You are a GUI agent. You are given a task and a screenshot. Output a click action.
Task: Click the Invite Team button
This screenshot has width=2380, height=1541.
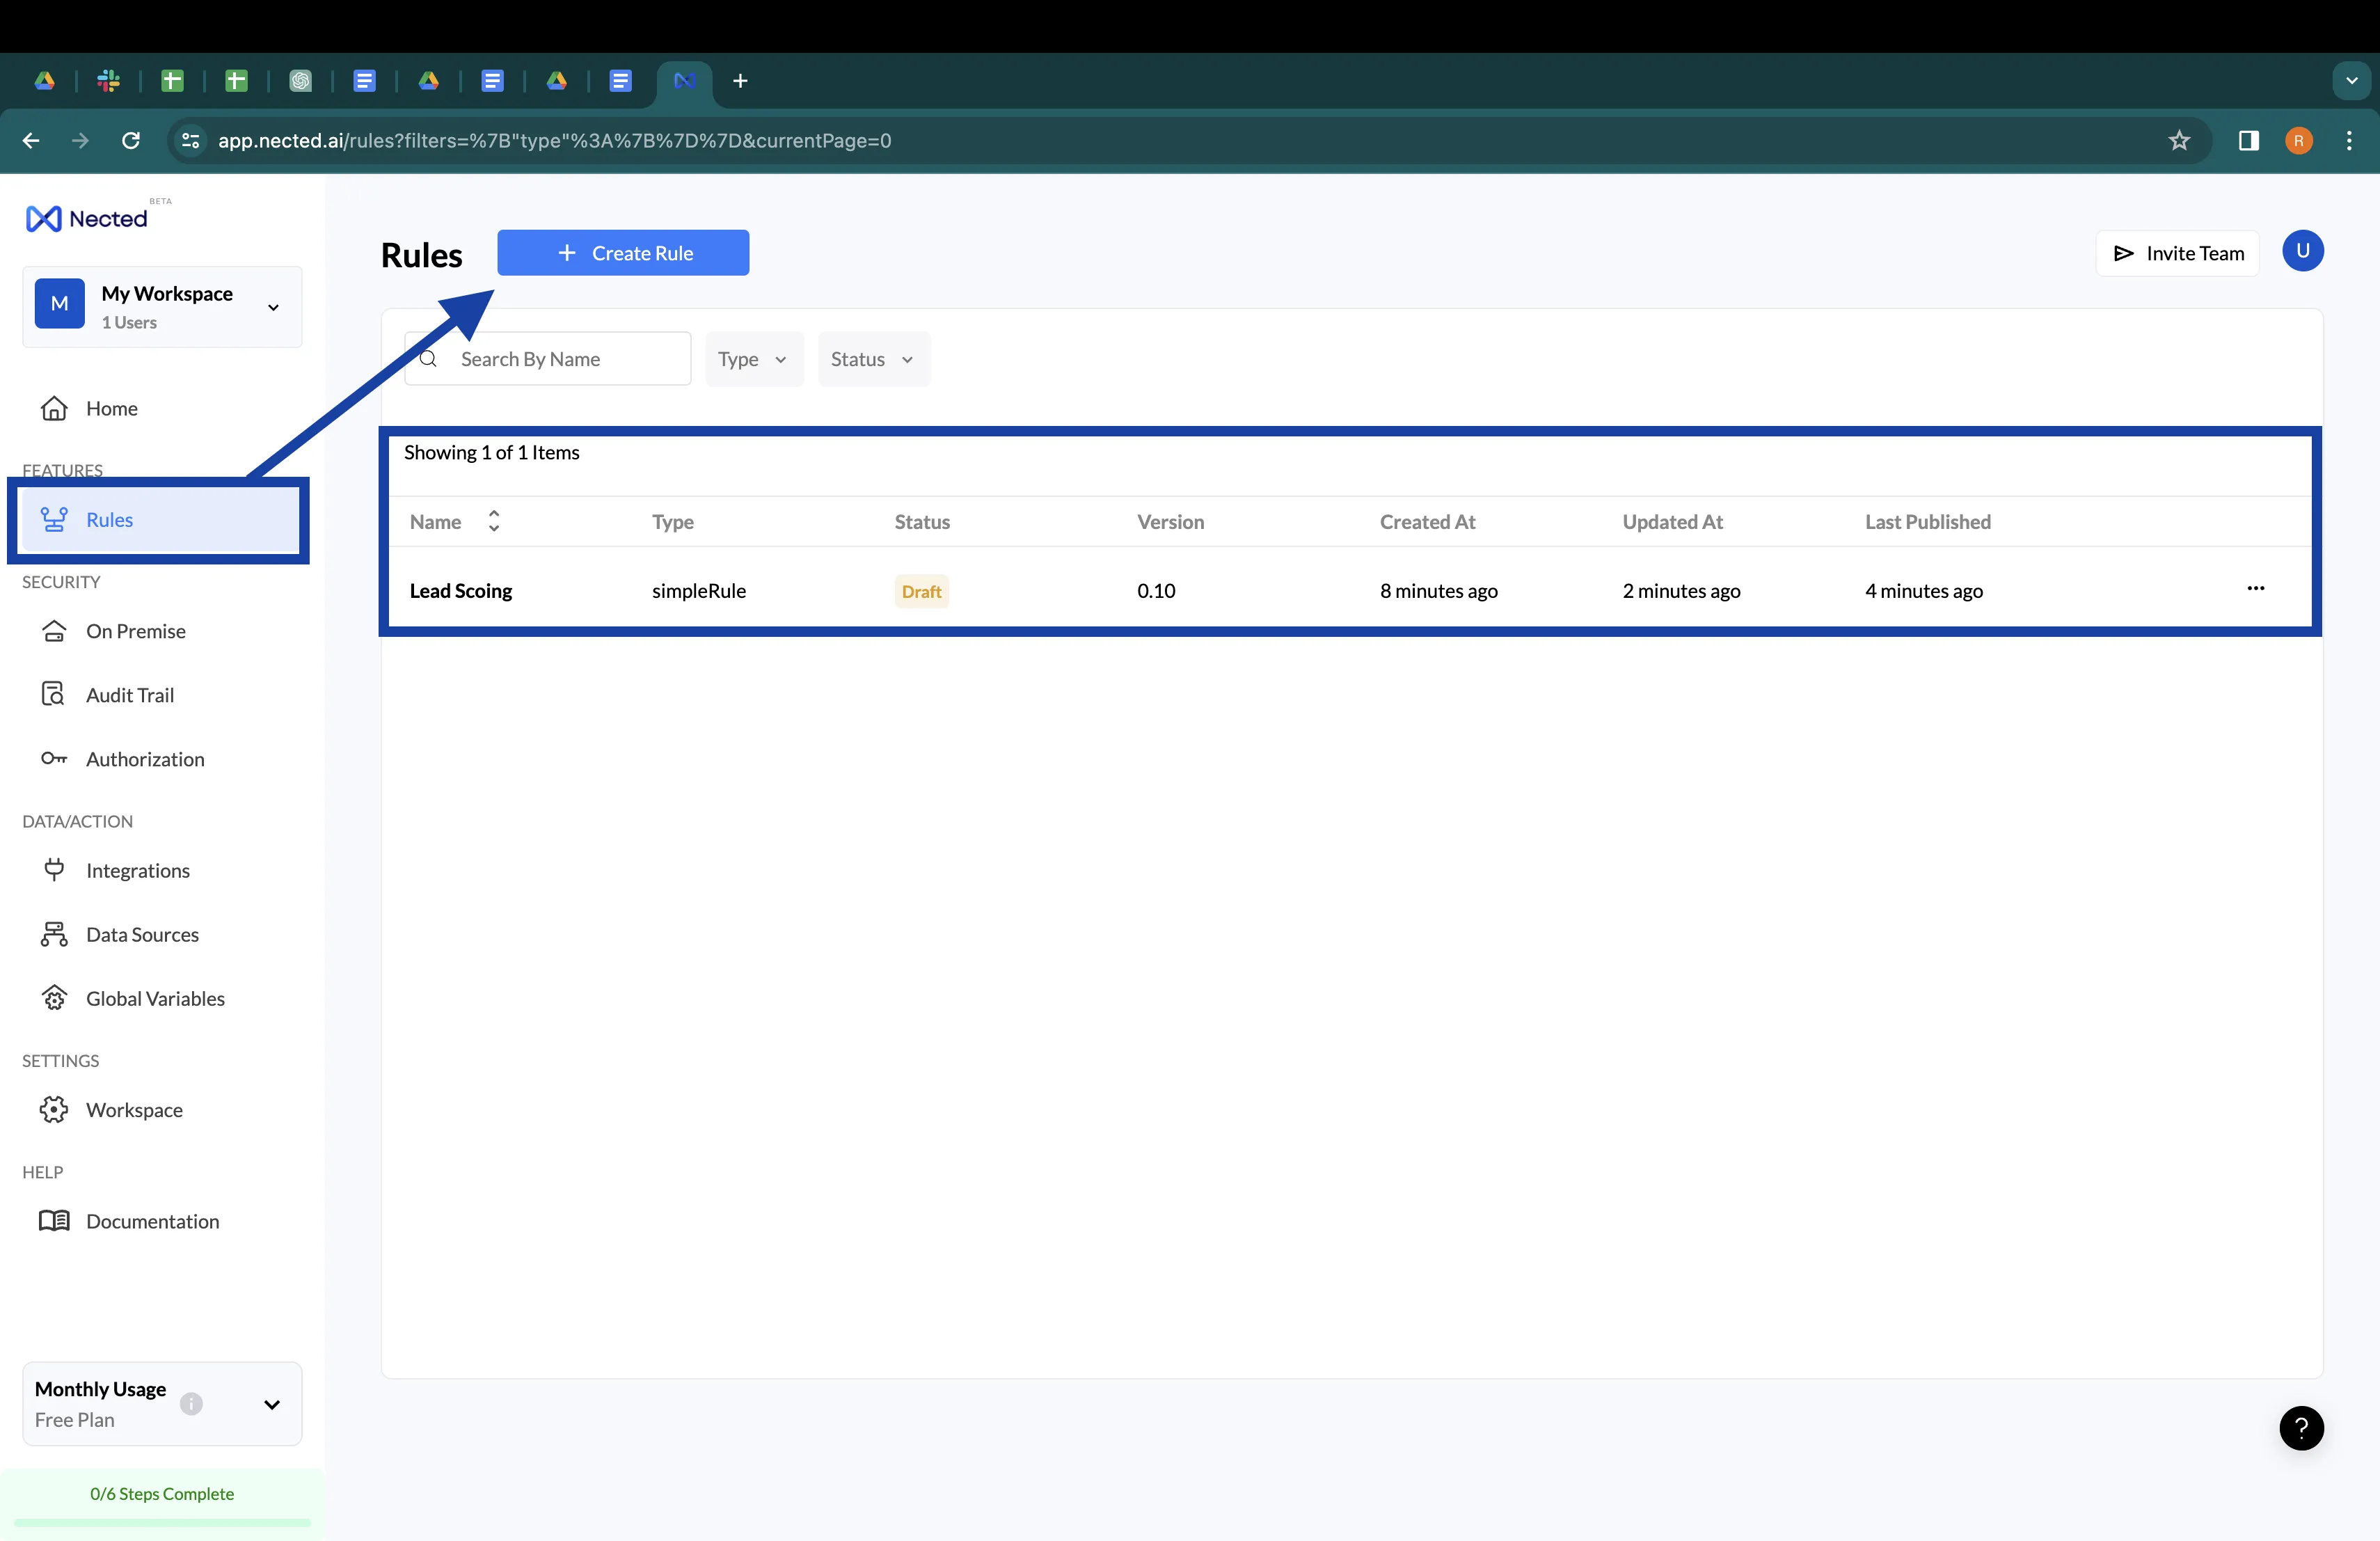pos(2177,253)
